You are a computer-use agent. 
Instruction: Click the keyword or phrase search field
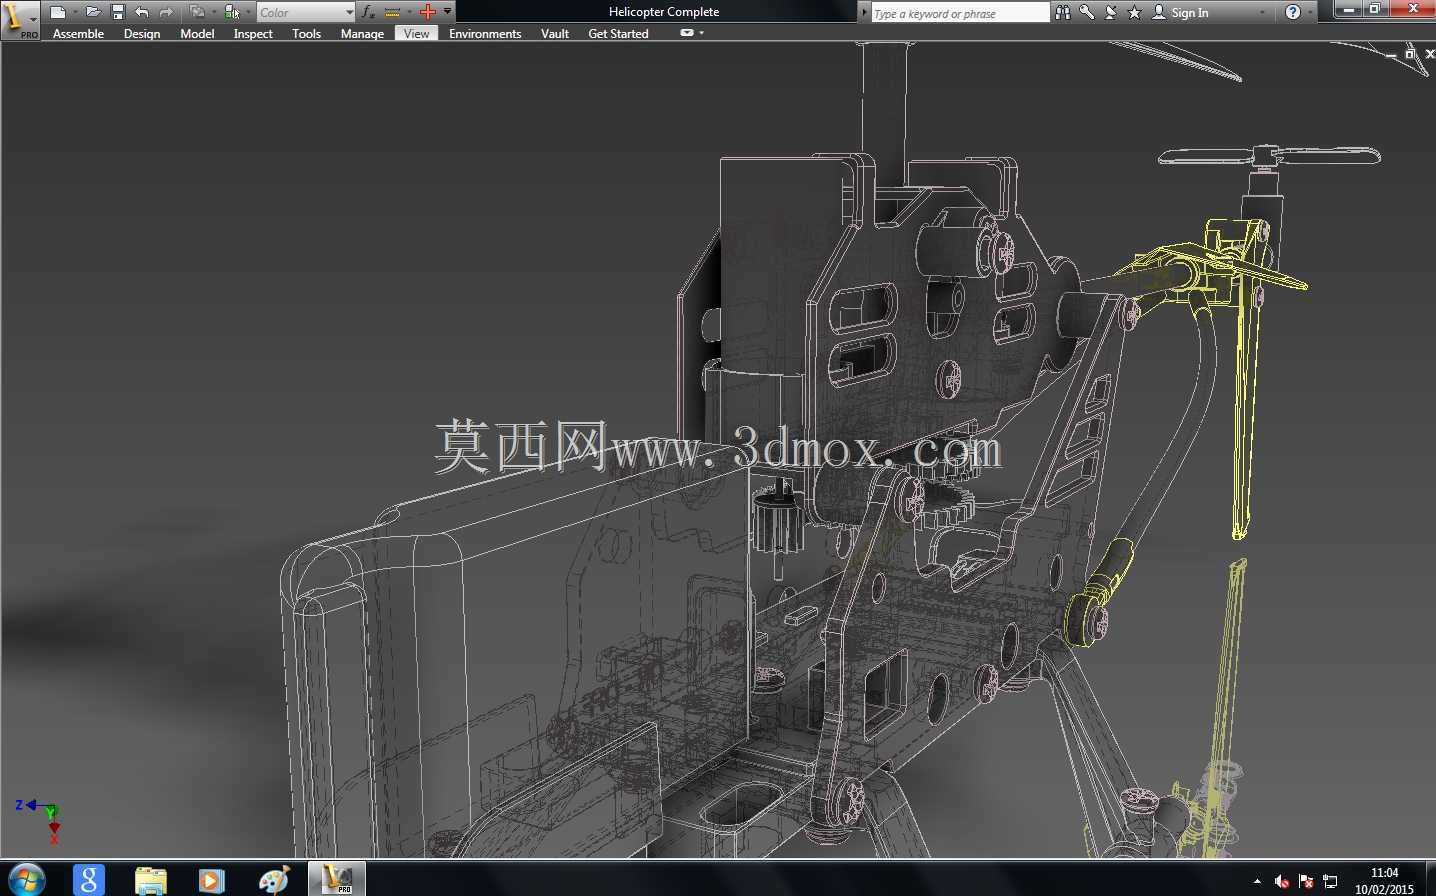(960, 13)
